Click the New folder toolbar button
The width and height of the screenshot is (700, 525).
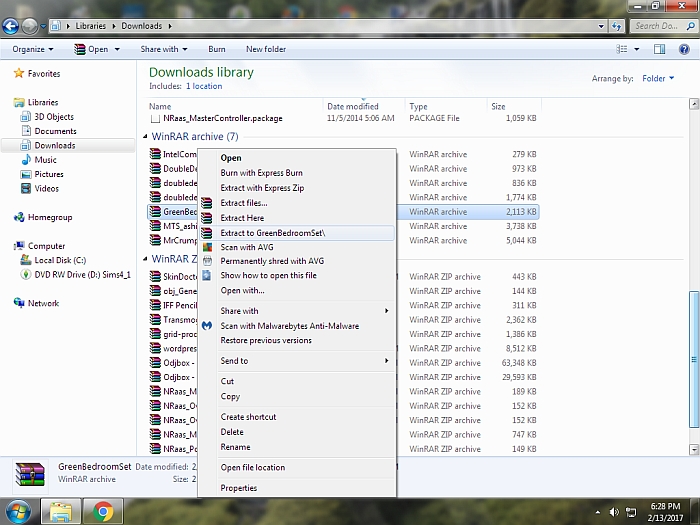pos(266,49)
